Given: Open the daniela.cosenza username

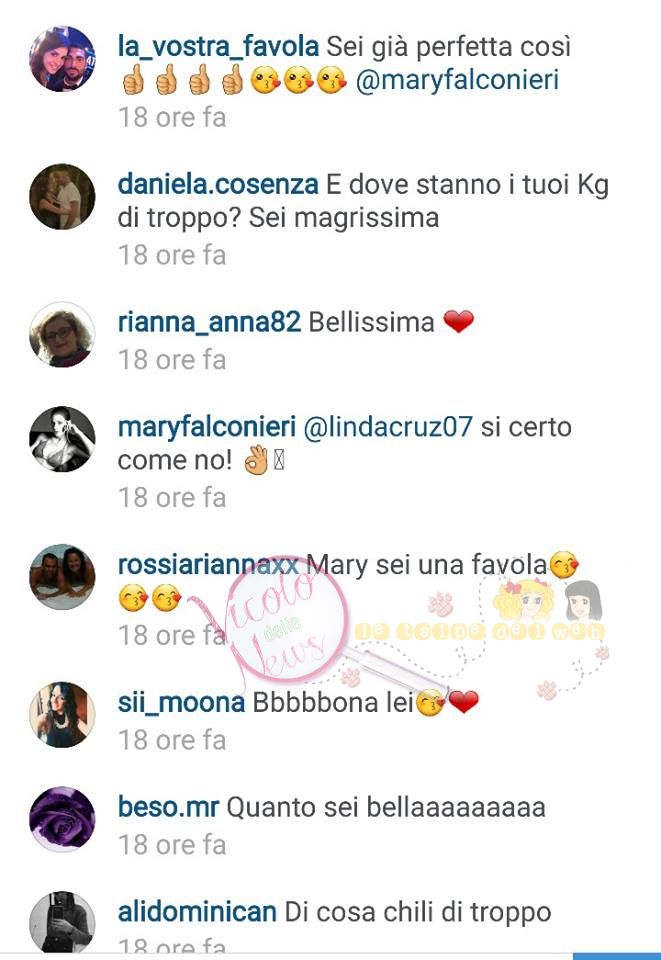Looking at the screenshot, I should (x=218, y=184).
